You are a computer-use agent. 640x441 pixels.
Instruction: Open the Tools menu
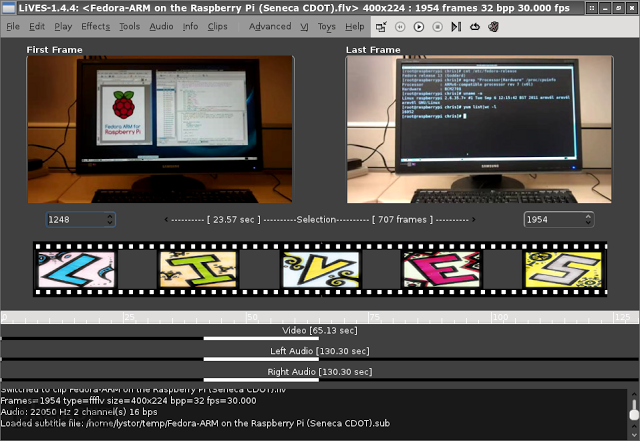click(129, 27)
